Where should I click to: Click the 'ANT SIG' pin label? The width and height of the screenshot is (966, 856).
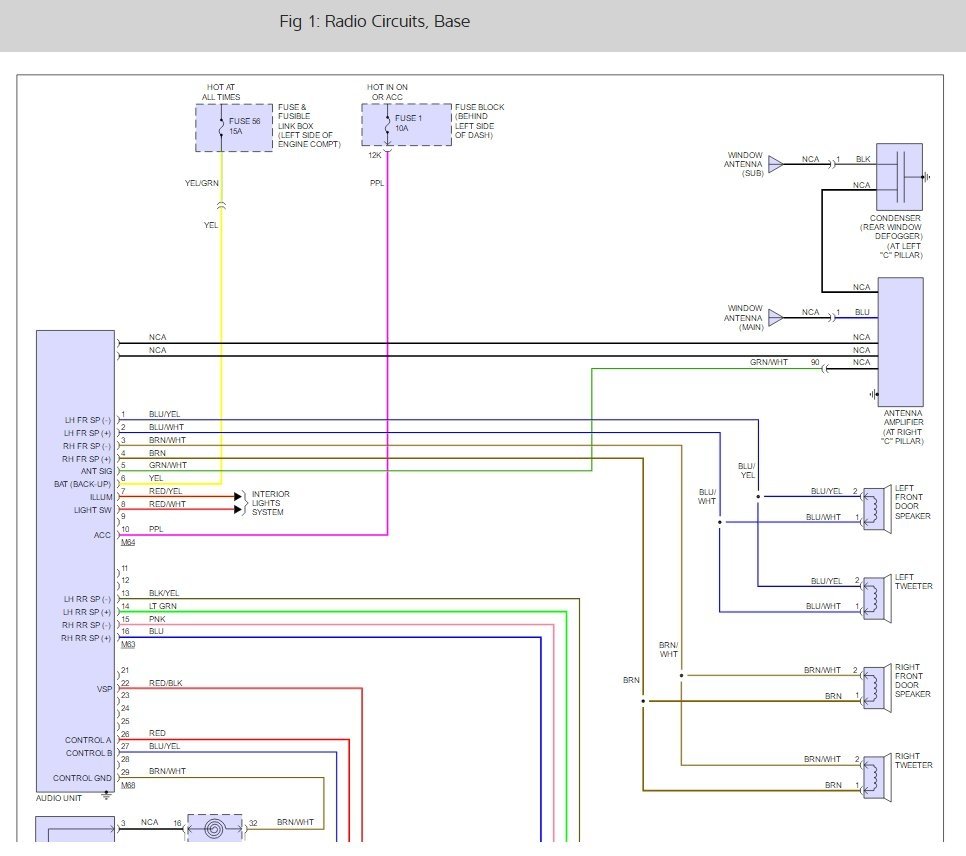(x=97, y=471)
